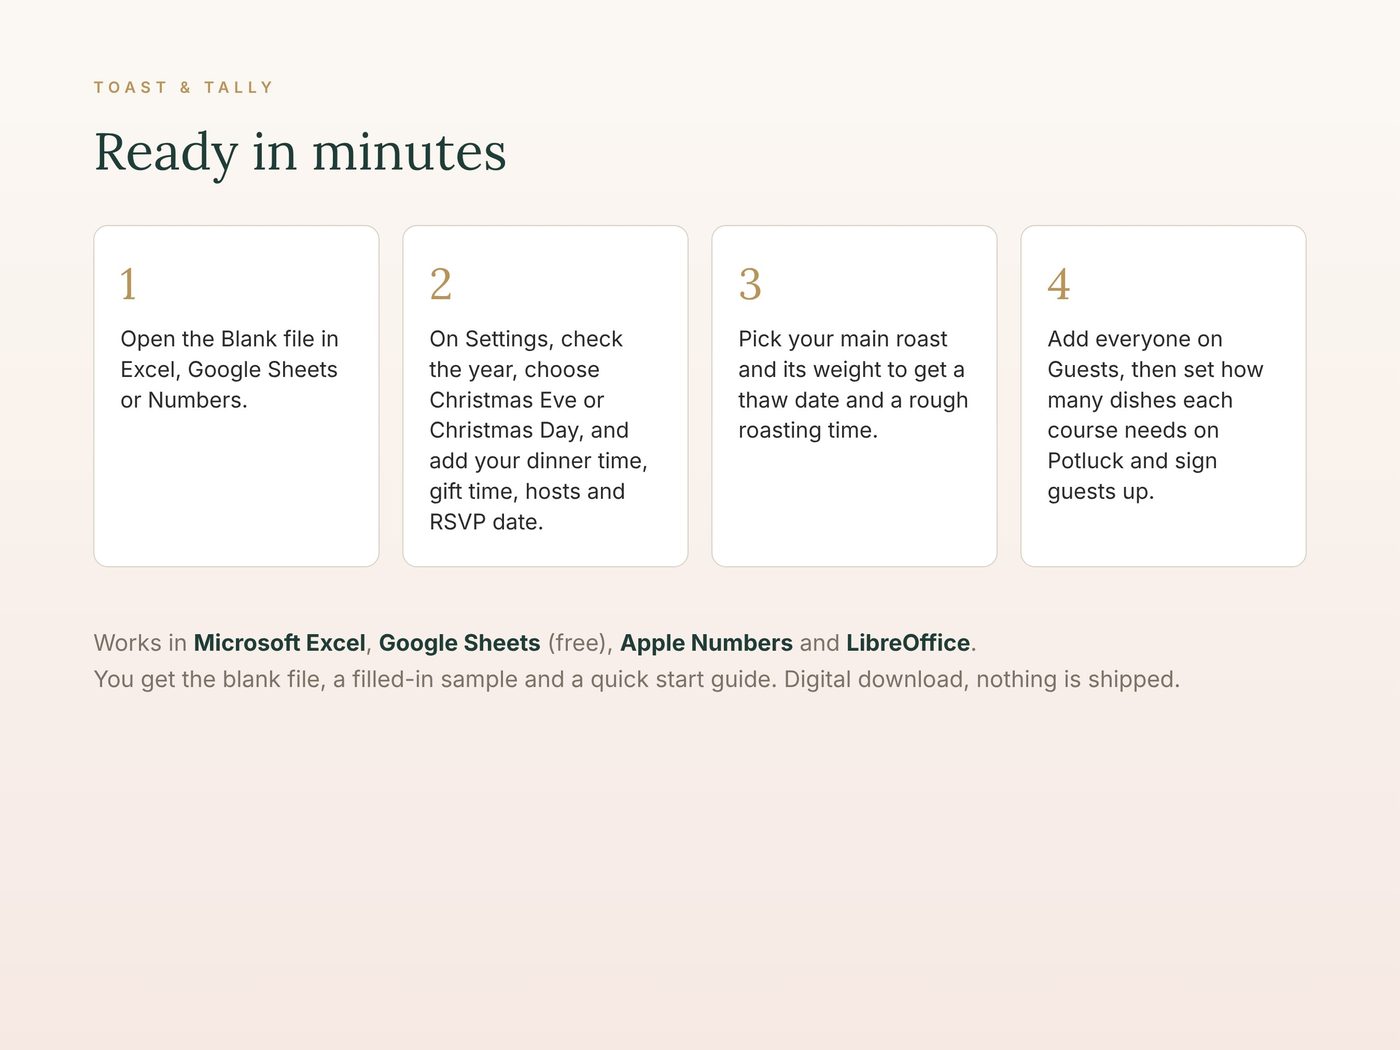Click the "On Settings, check the year" step text
Image resolution: width=1400 pixels, height=1050 pixels.
538,430
